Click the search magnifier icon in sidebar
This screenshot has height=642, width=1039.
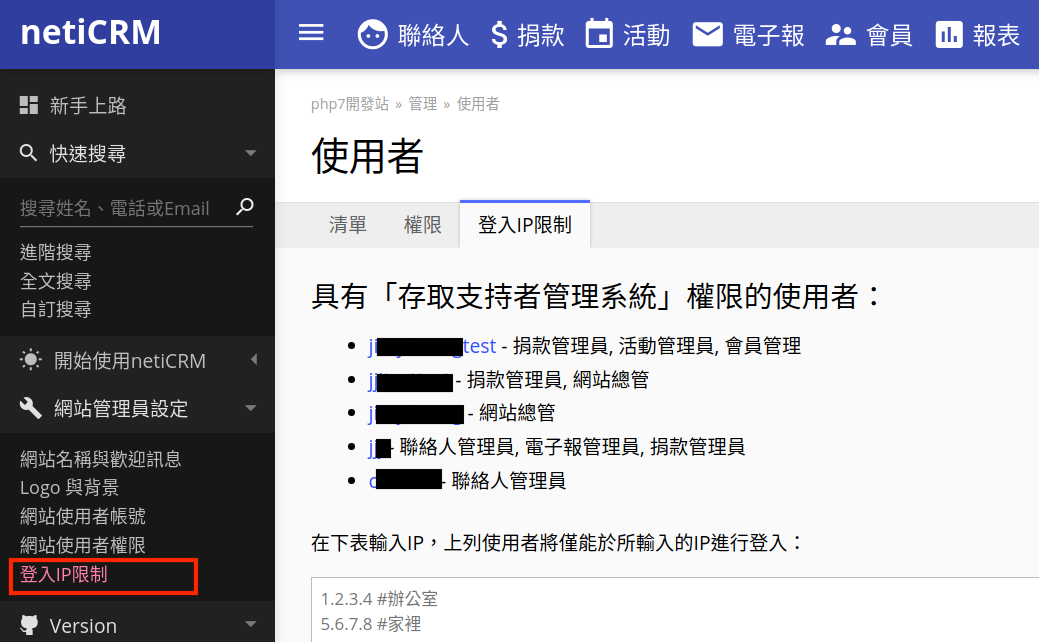245,207
